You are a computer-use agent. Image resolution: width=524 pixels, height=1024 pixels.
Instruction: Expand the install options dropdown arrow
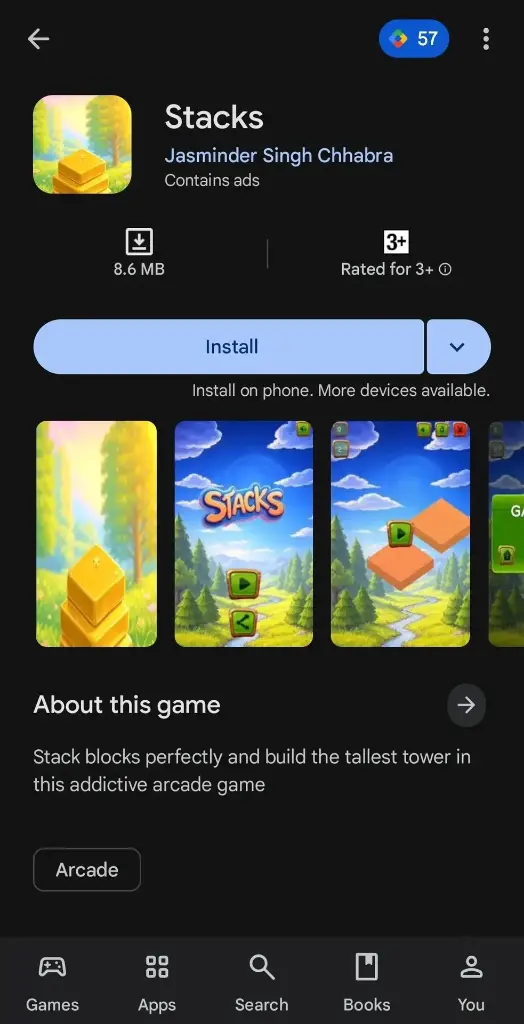pos(458,347)
